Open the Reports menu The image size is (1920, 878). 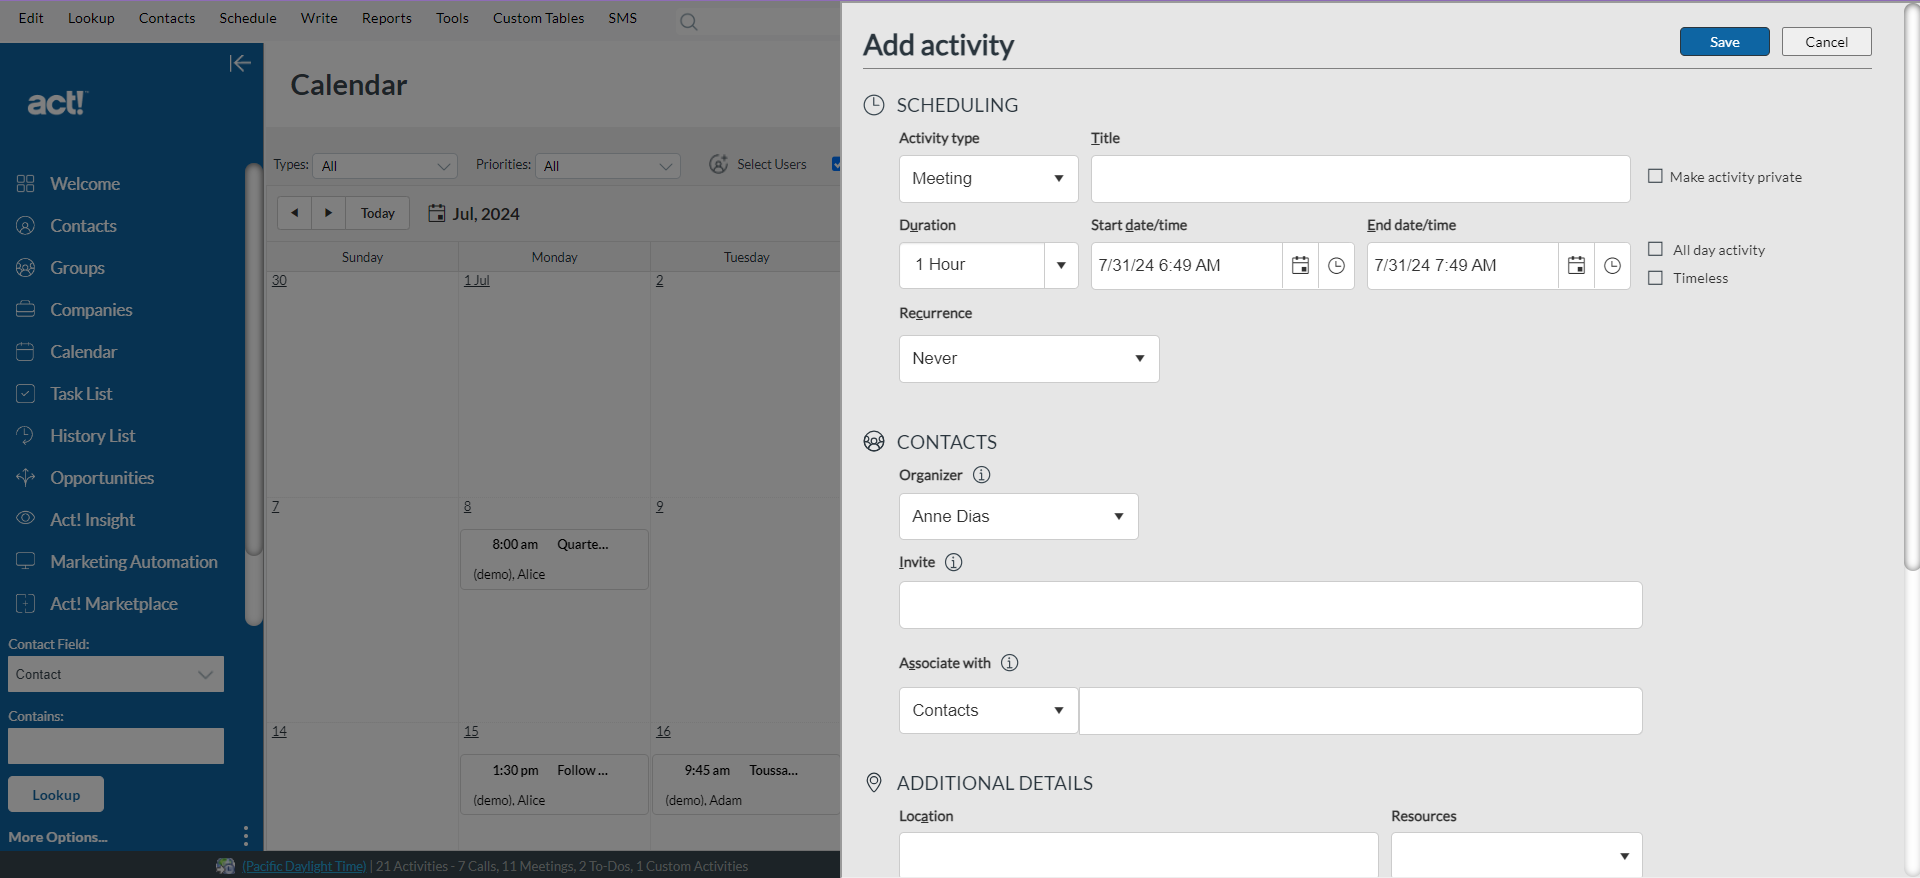point(386,18)
